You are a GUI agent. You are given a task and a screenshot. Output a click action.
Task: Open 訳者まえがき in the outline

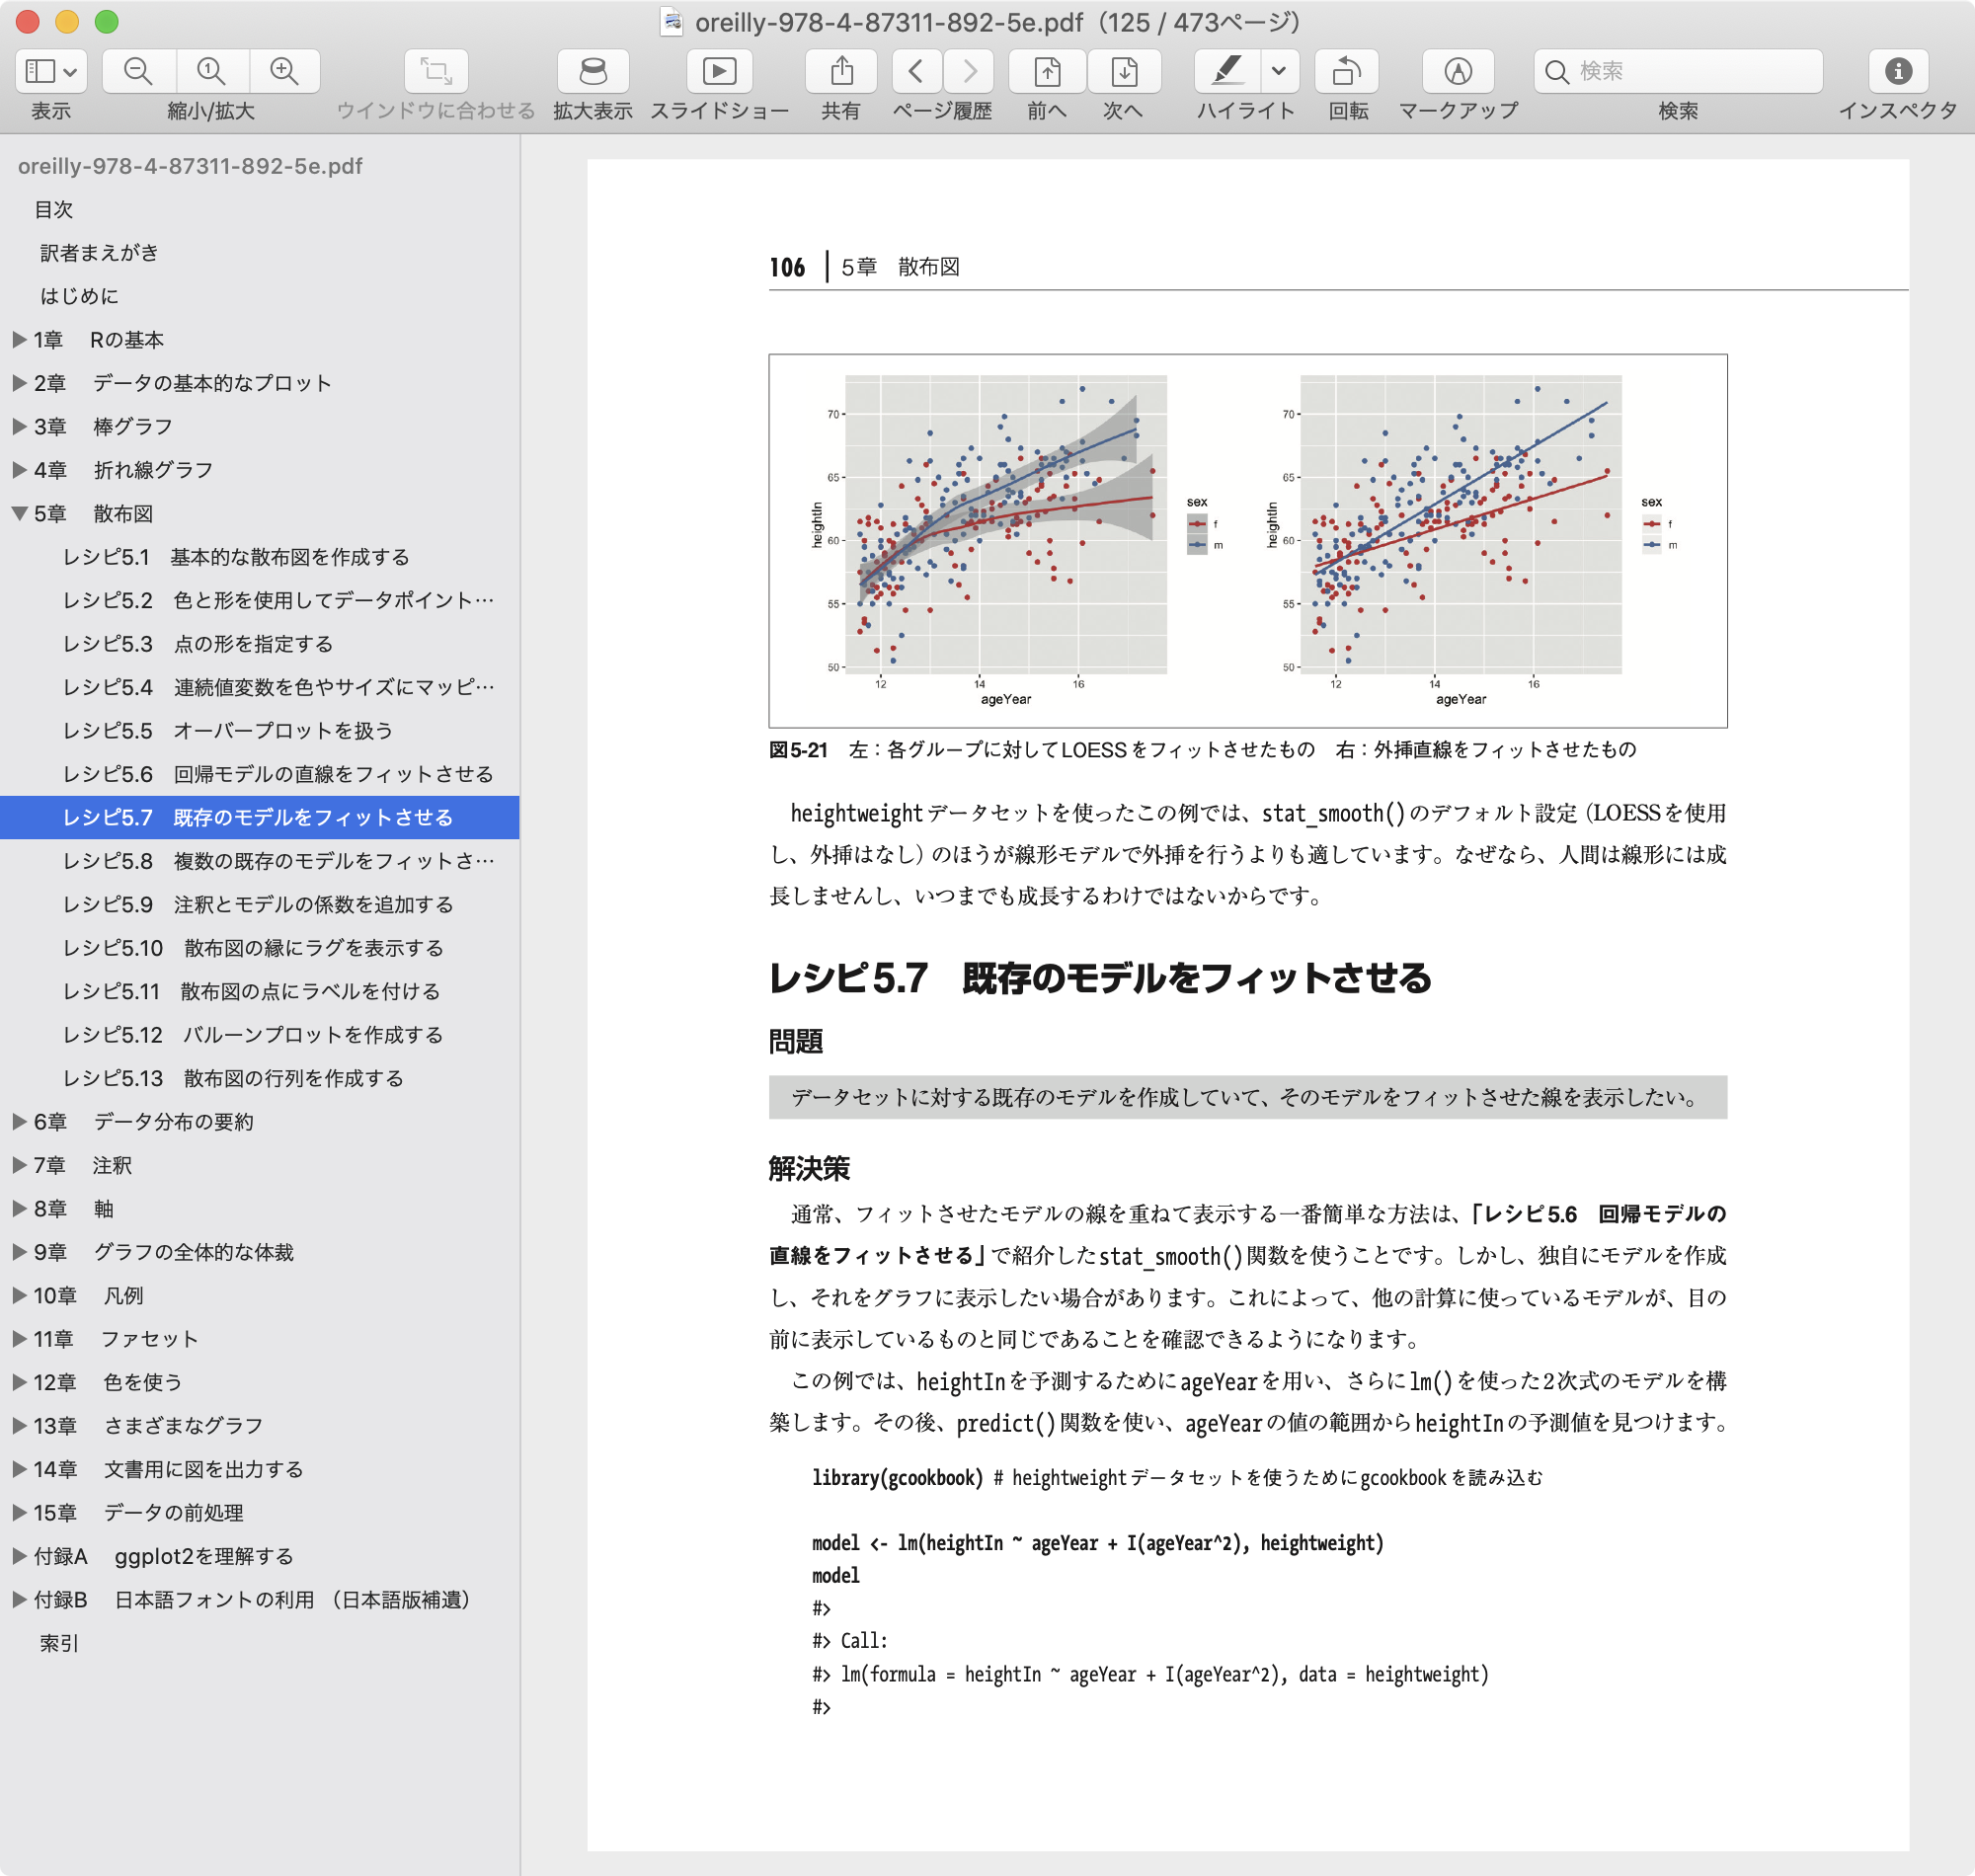point(99,253)
